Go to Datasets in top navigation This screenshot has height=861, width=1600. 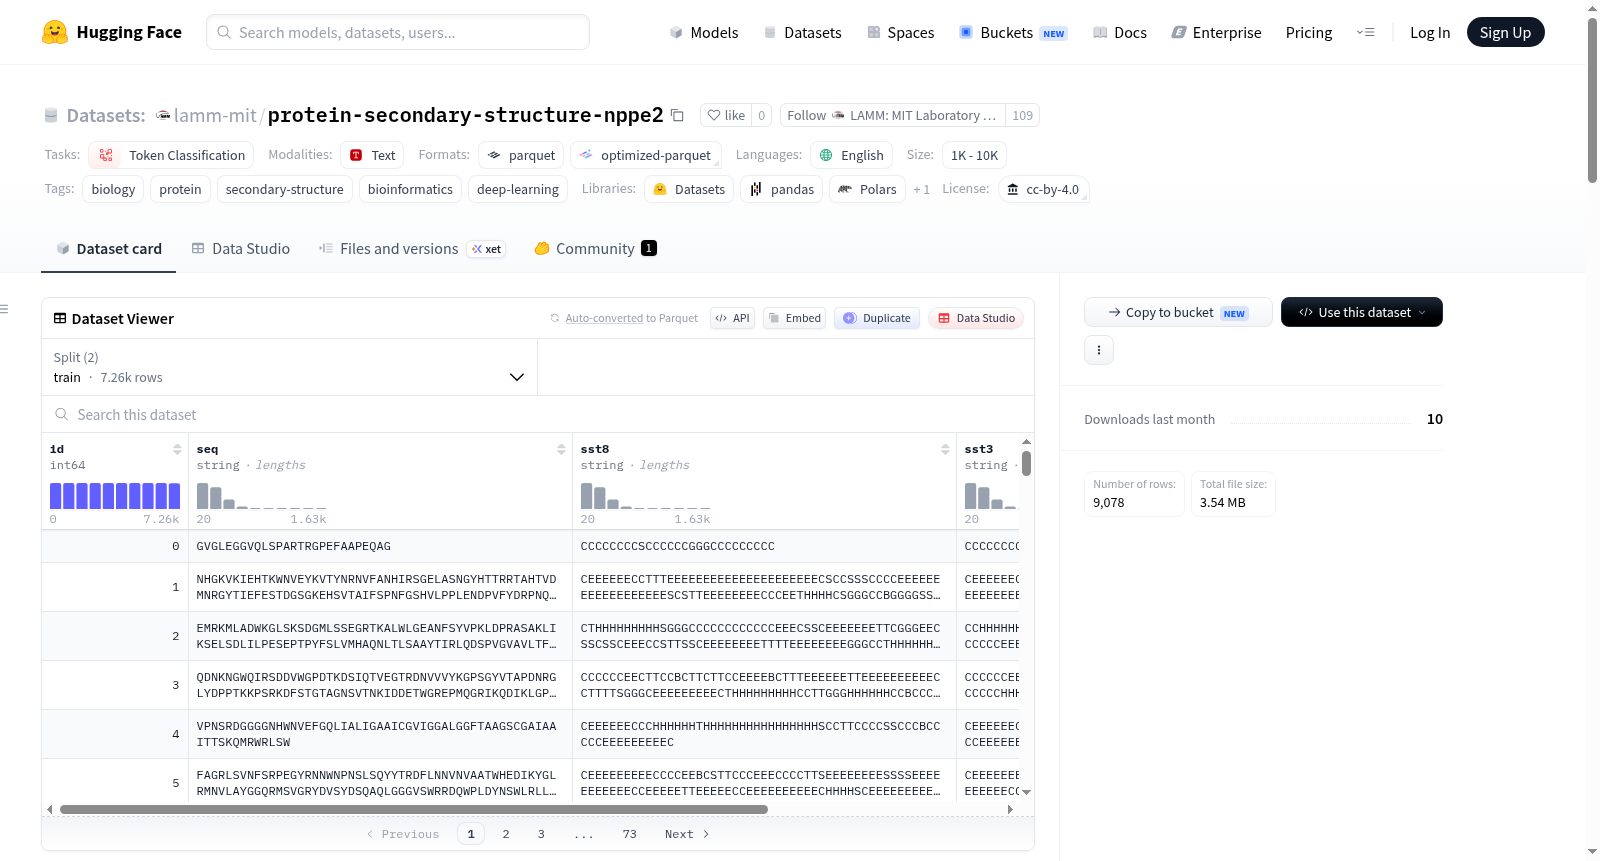click(803, 32)
